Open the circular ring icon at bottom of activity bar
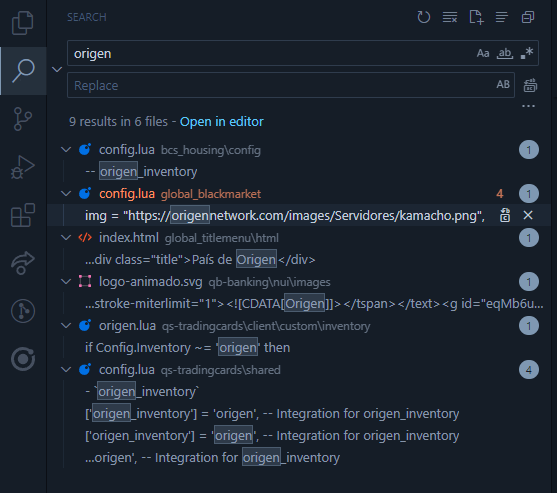 point(23,359)
